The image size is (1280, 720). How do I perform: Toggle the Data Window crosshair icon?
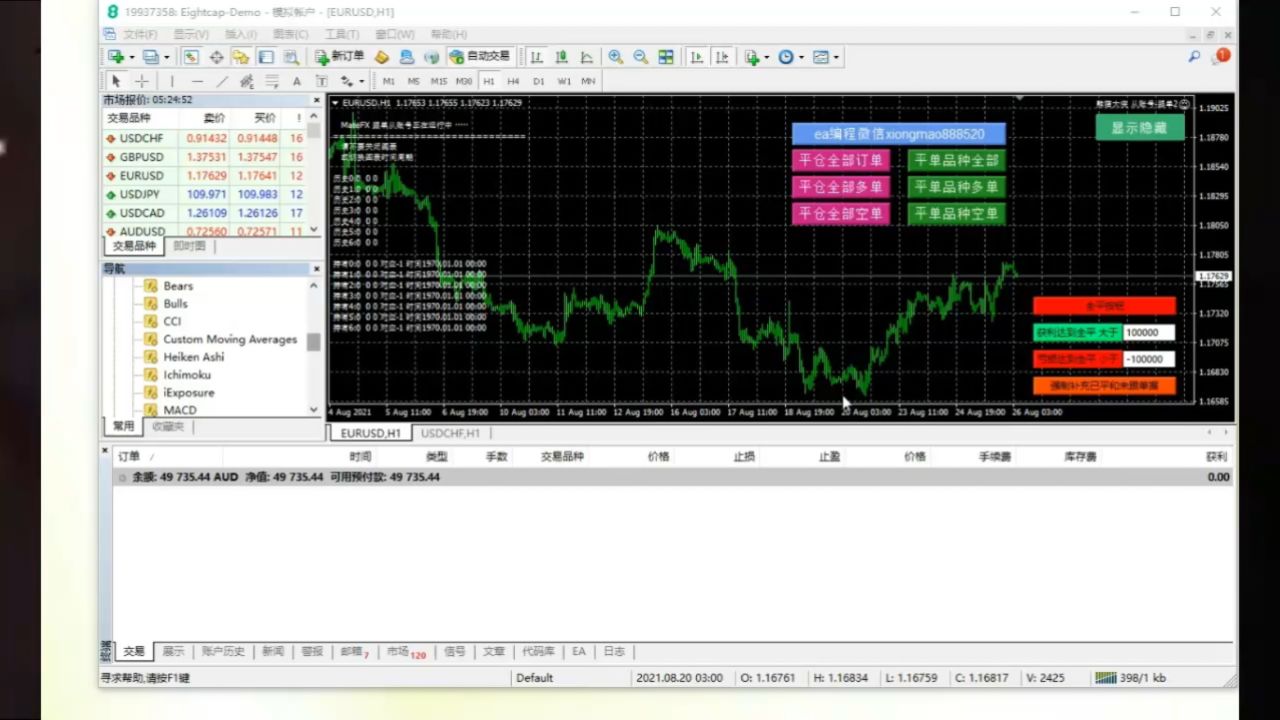point(216,57)
